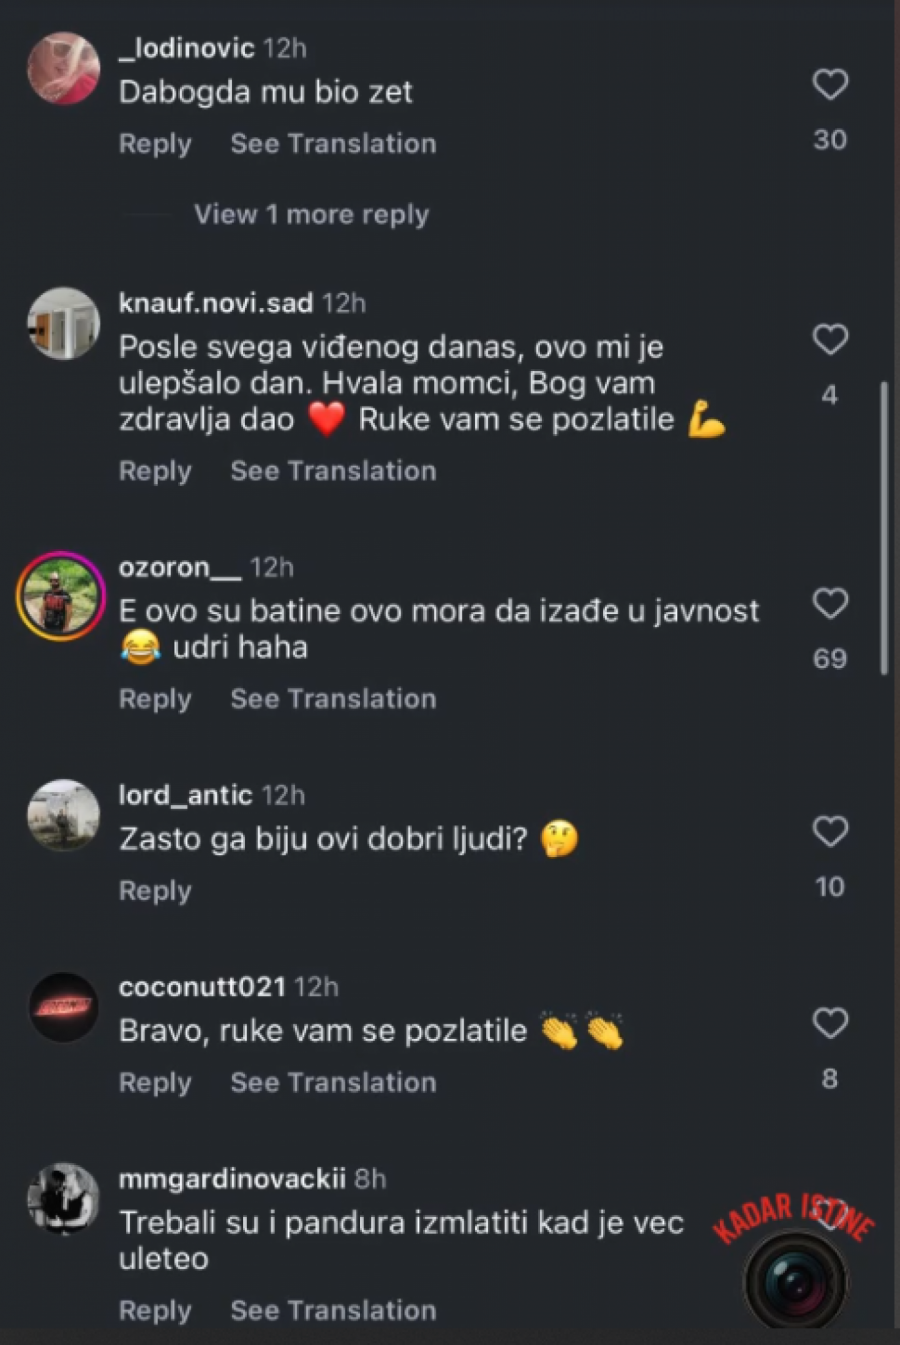Show translation of _lodinovic's comment
Screen dimensions: 900x1345
(333, 144)
